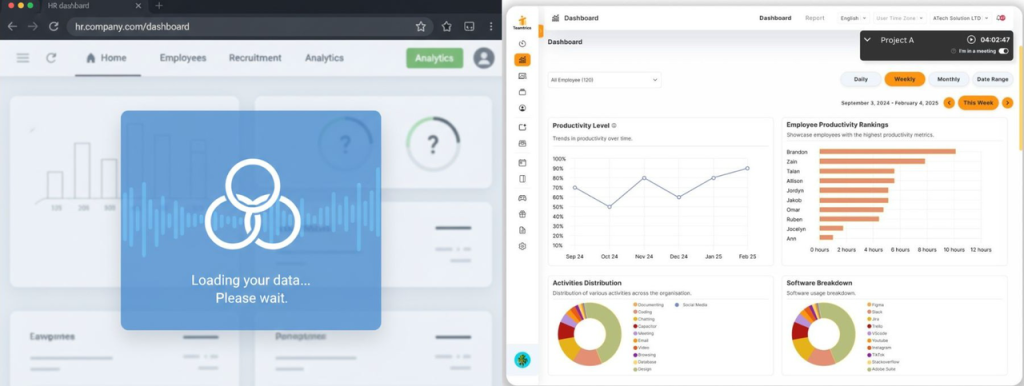The width and height of the screenshot is (1024, 386).
Task: Open the user circle icon in Teamtrics sidebar
Action: tap(522, 108)
